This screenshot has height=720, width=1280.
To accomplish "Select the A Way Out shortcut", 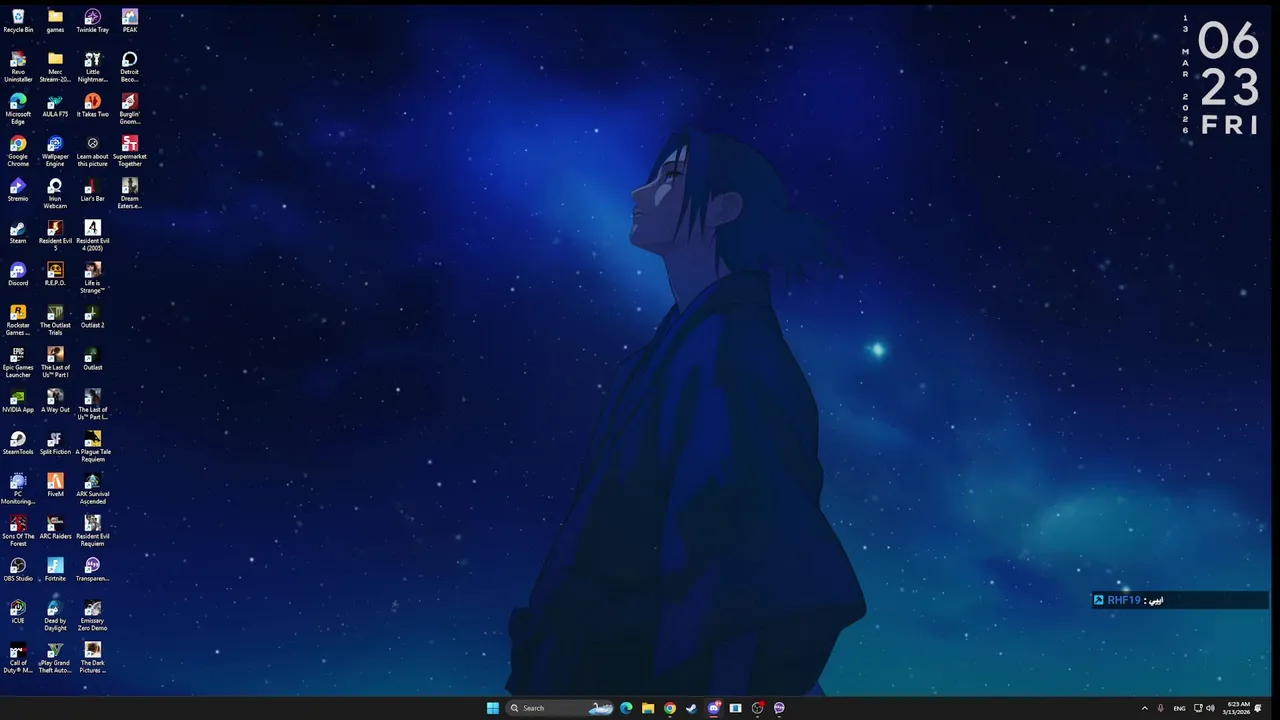I will (x=55, y=401).
